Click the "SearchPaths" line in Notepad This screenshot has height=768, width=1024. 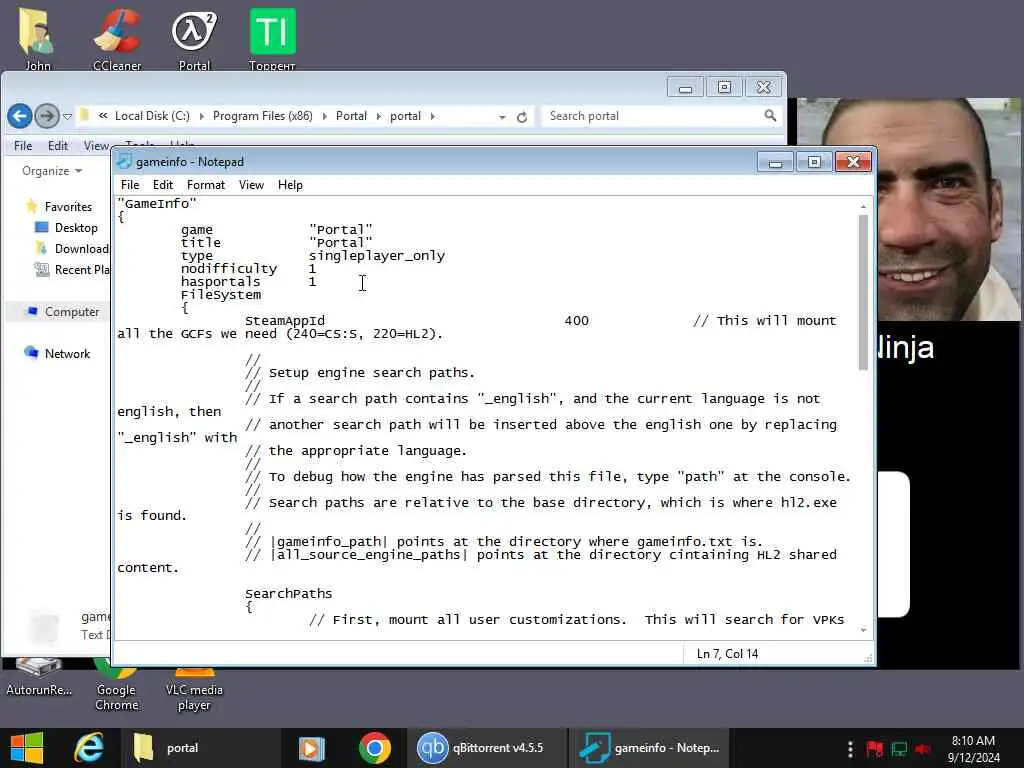coord(289,594)
